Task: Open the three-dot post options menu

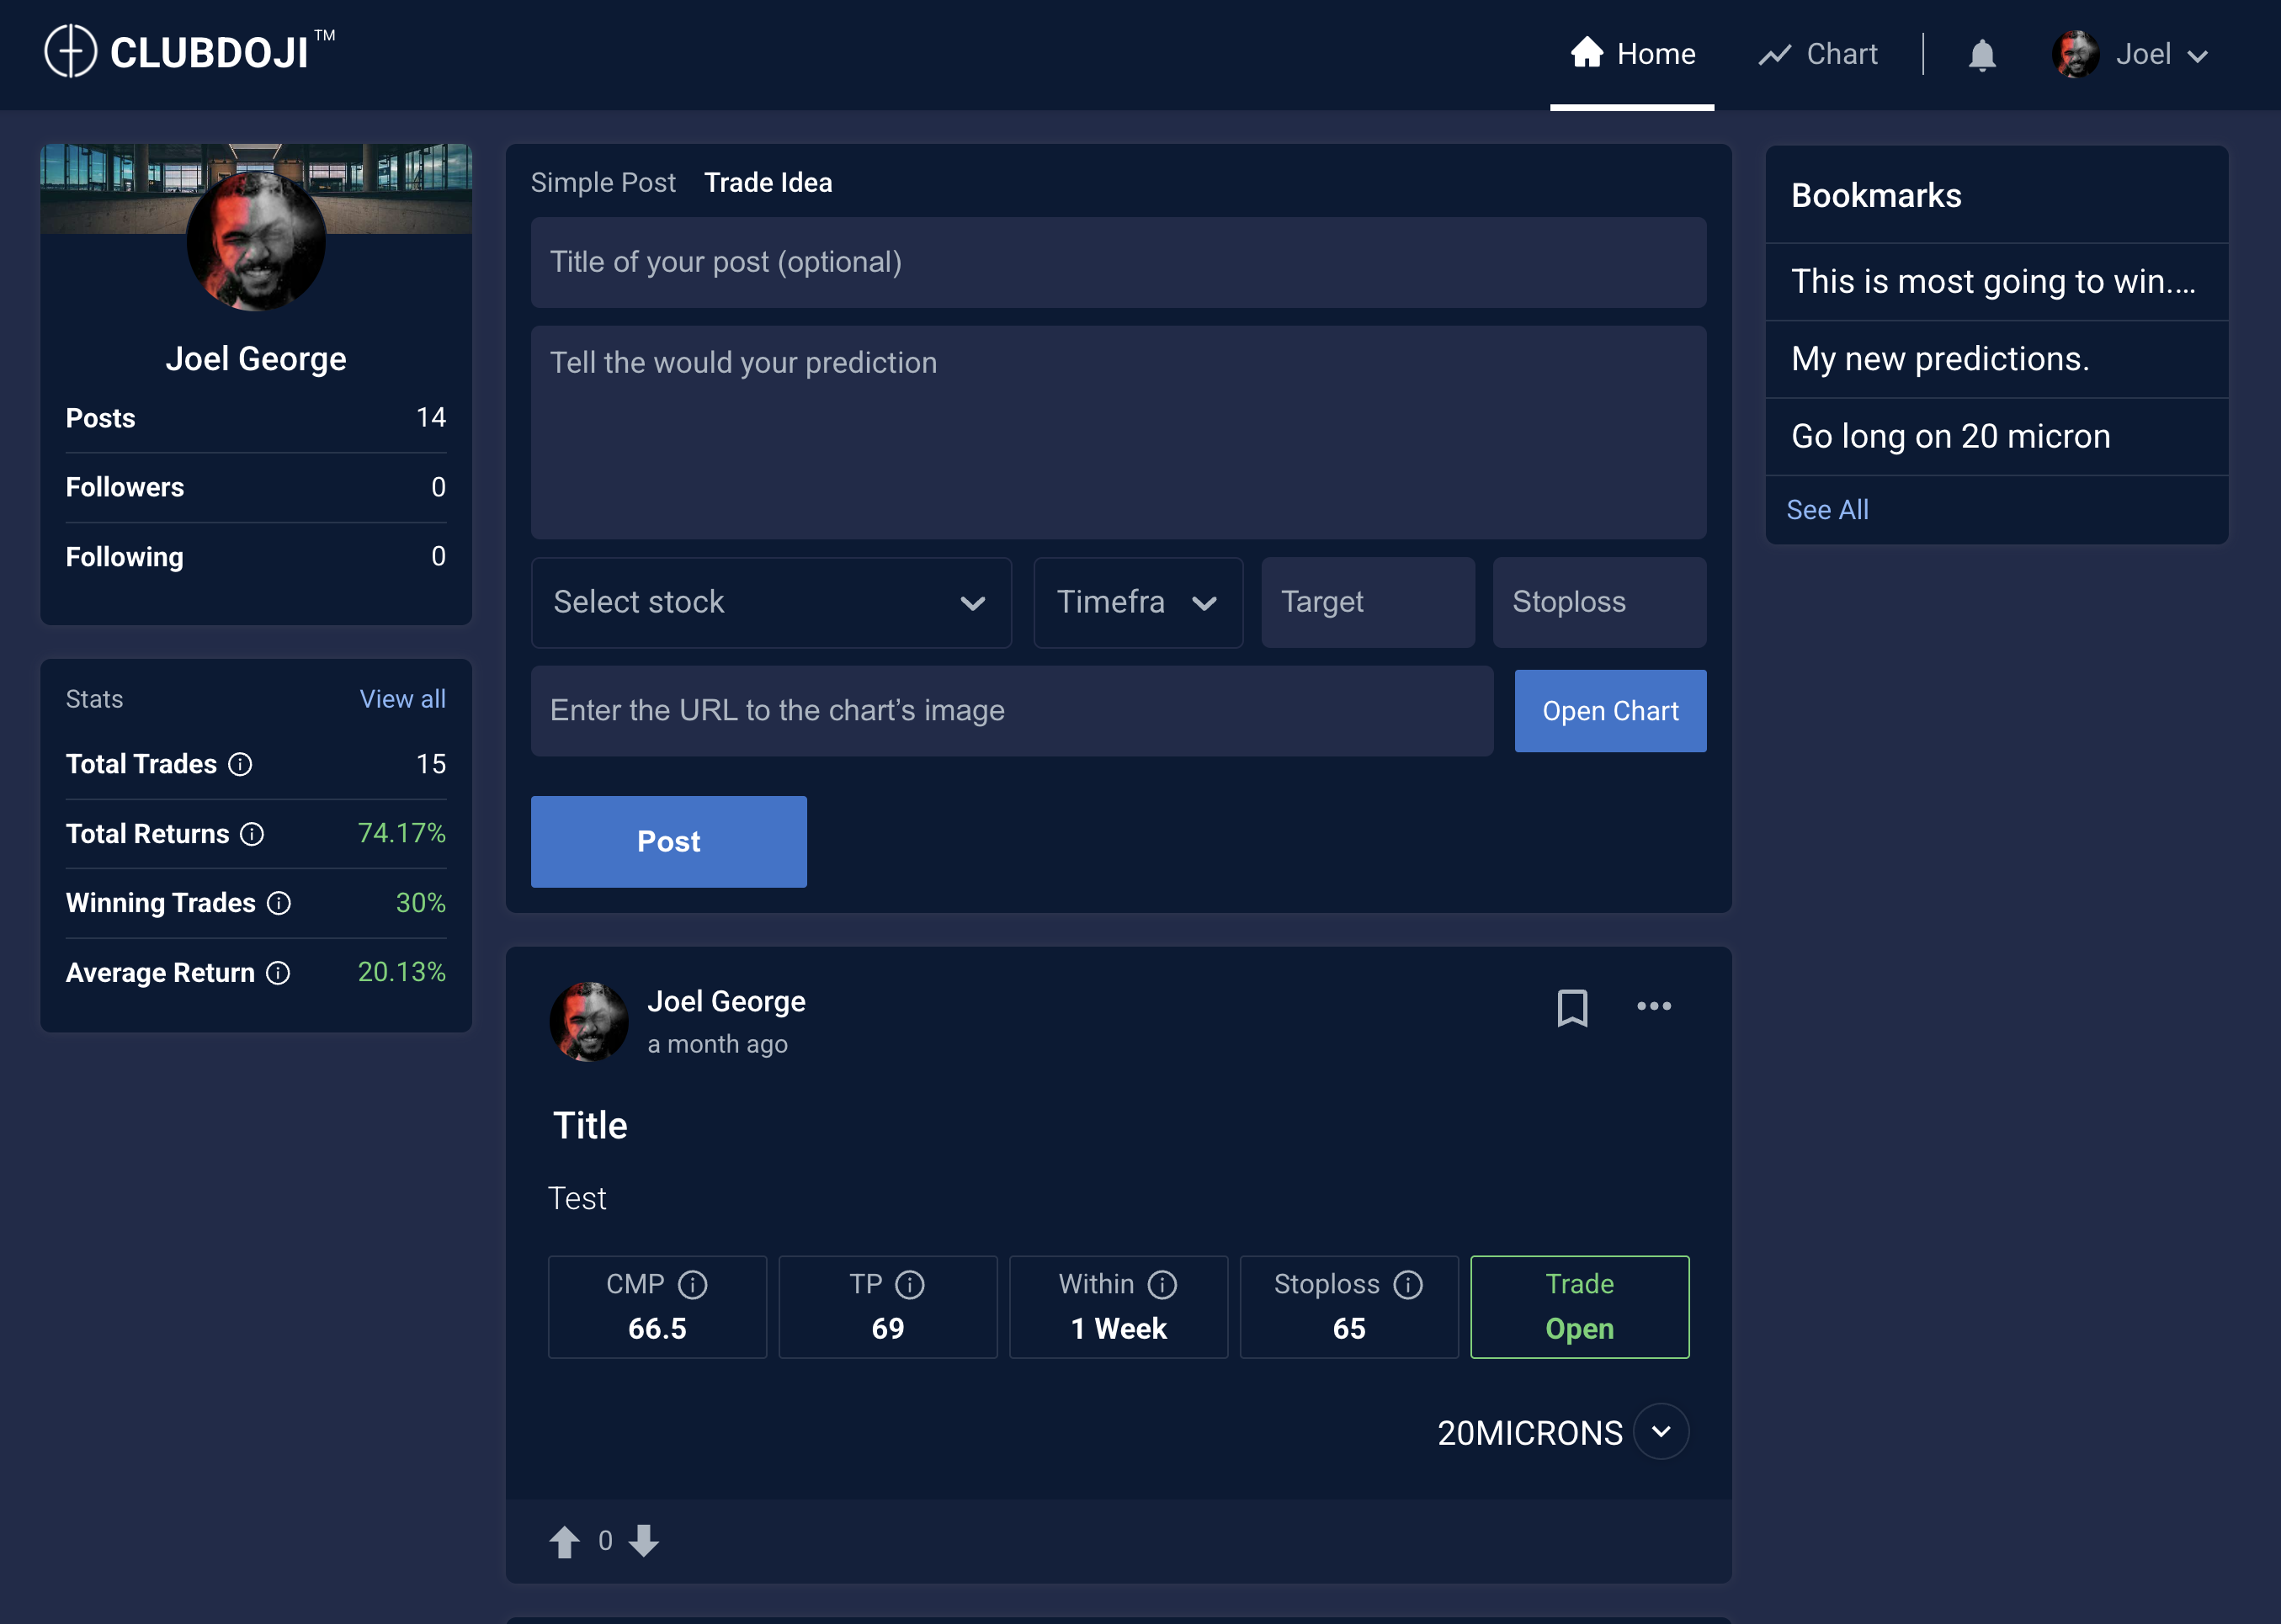Action: click(x=1653, y=1006)
